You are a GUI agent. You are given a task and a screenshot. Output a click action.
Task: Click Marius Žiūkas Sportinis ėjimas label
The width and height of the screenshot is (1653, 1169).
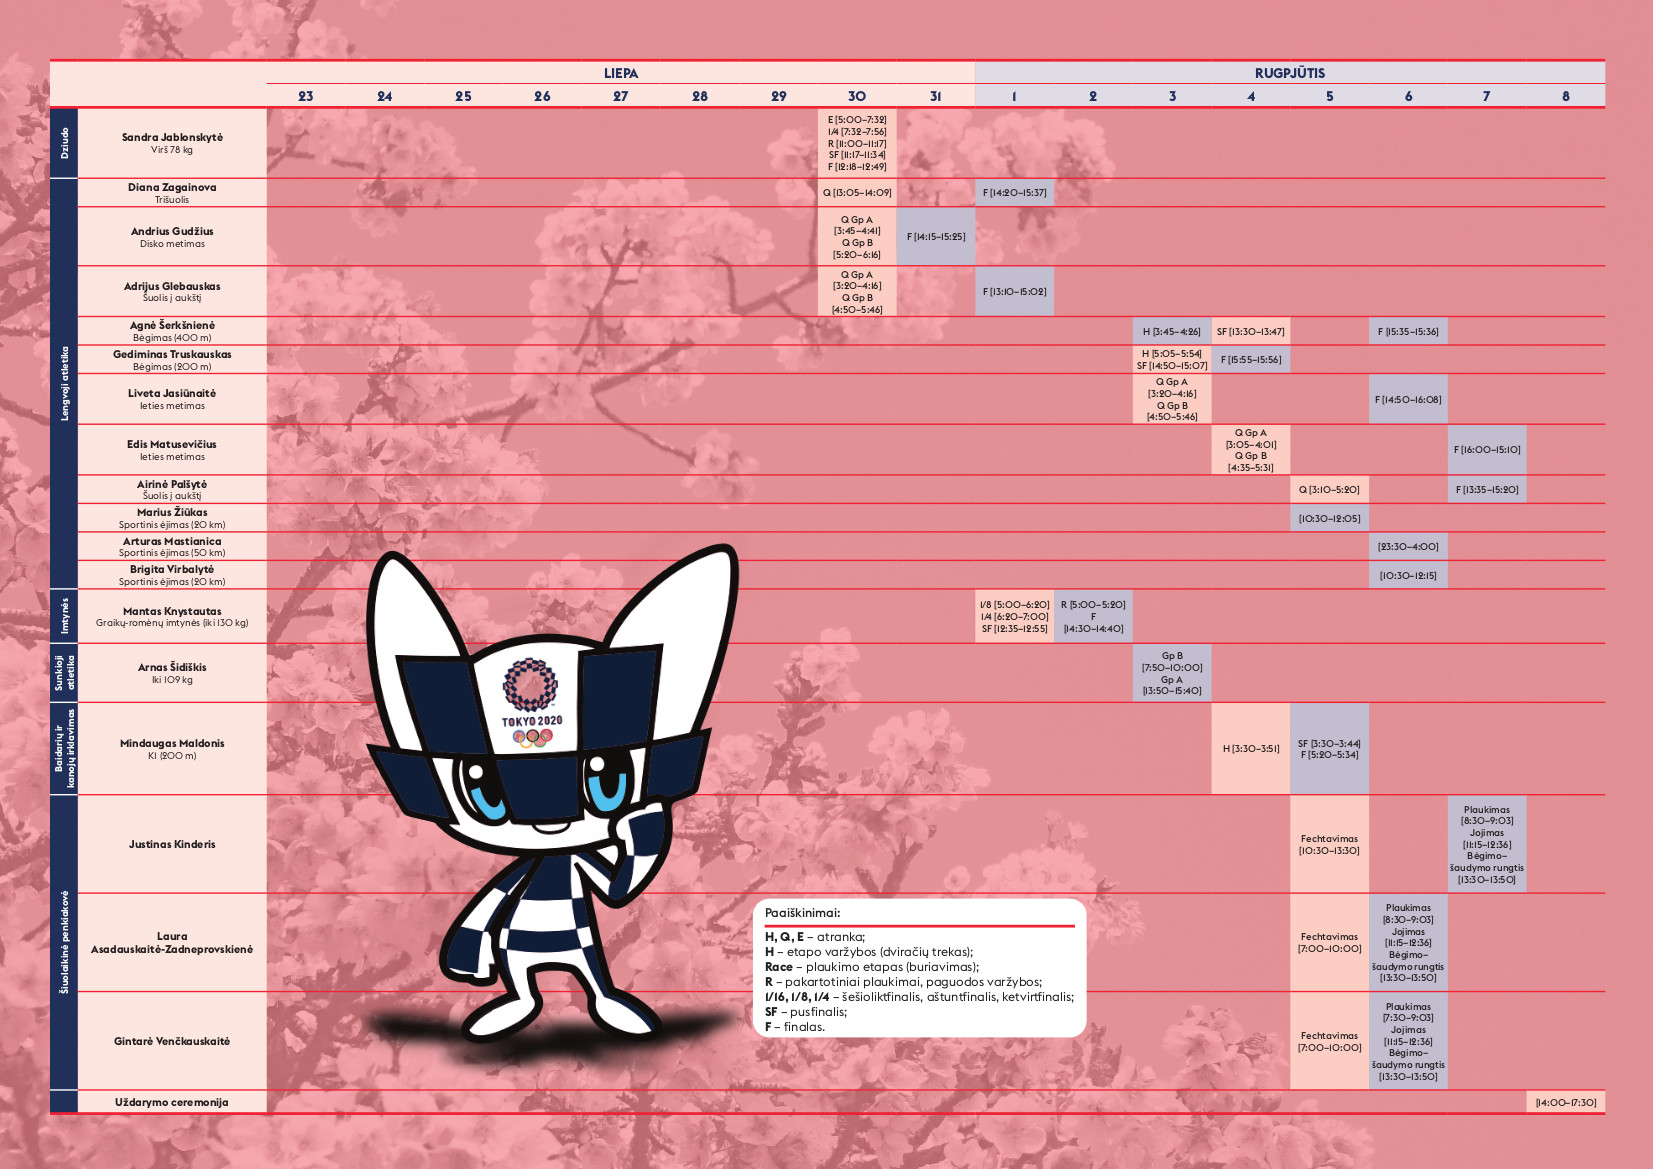click(172, 518)
